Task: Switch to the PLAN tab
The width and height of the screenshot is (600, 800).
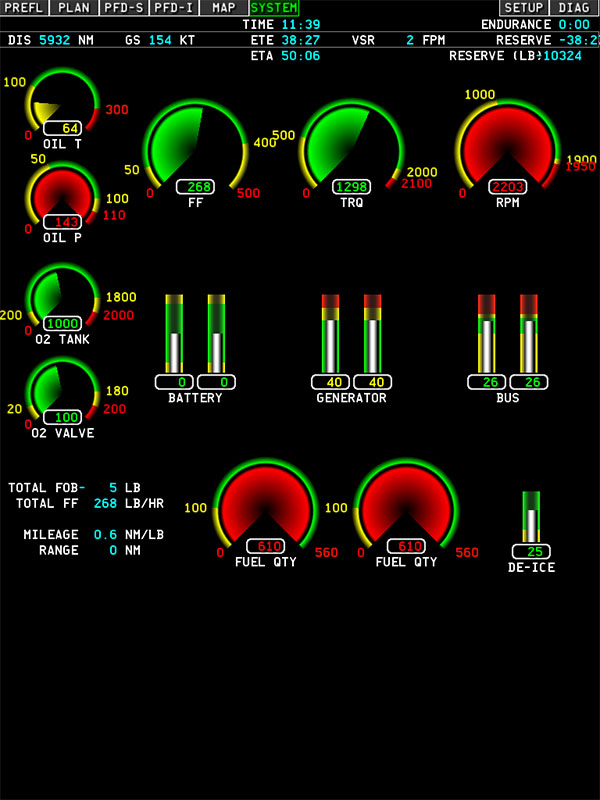Action: coord(74,8)
